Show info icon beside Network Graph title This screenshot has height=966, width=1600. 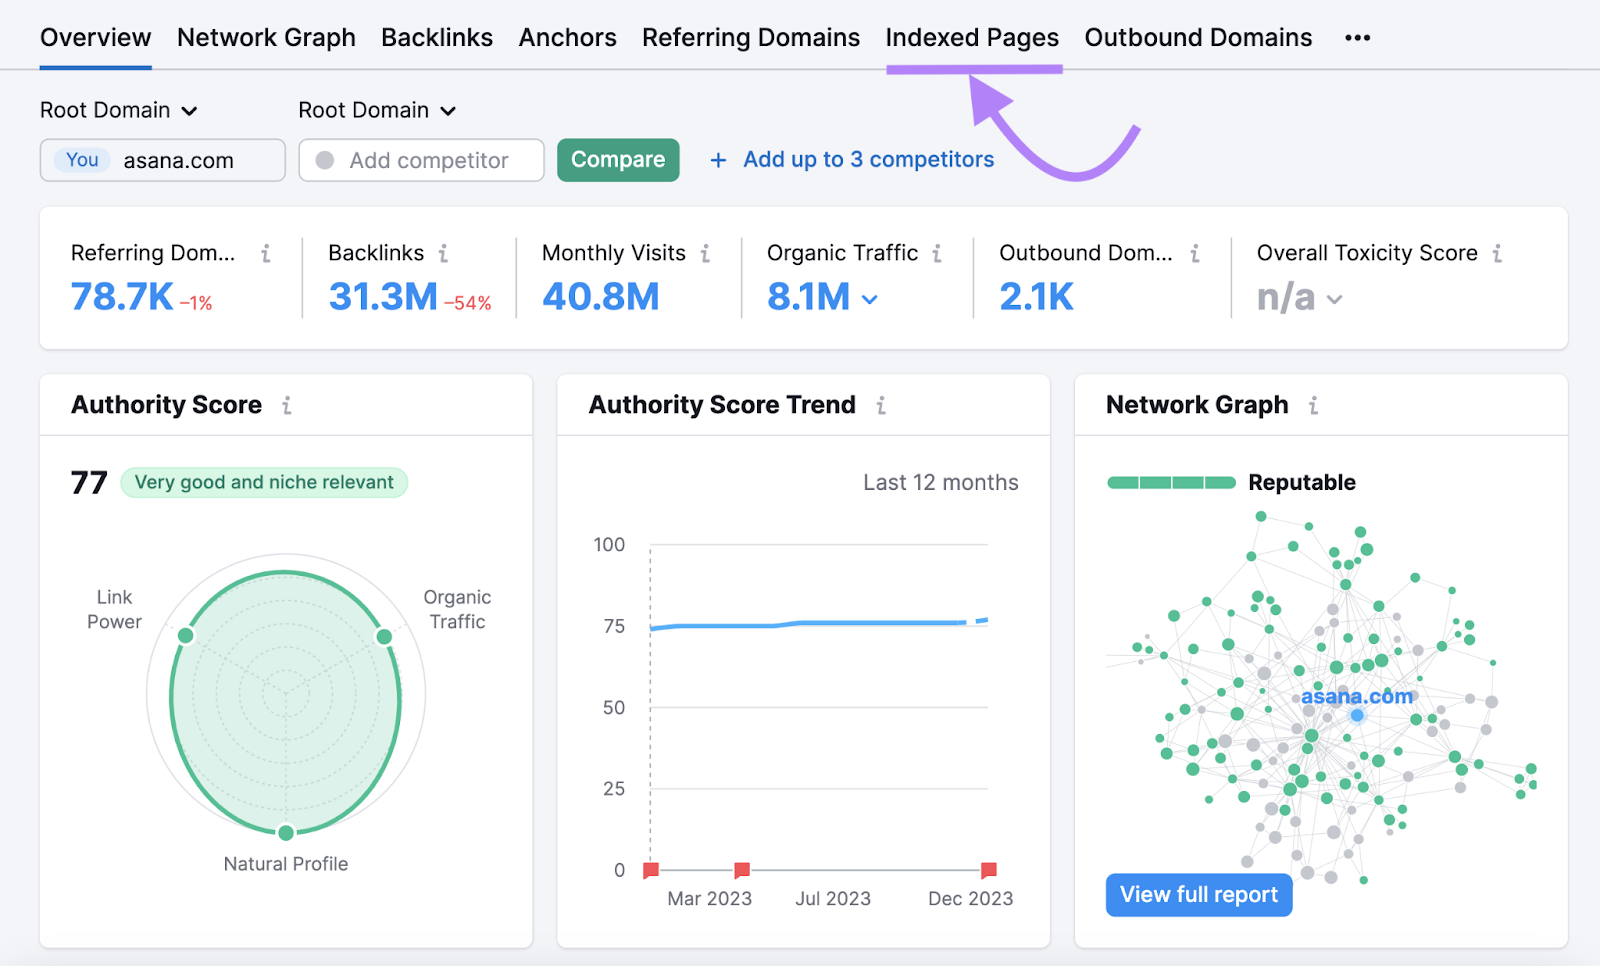[x=1313, y=406]
